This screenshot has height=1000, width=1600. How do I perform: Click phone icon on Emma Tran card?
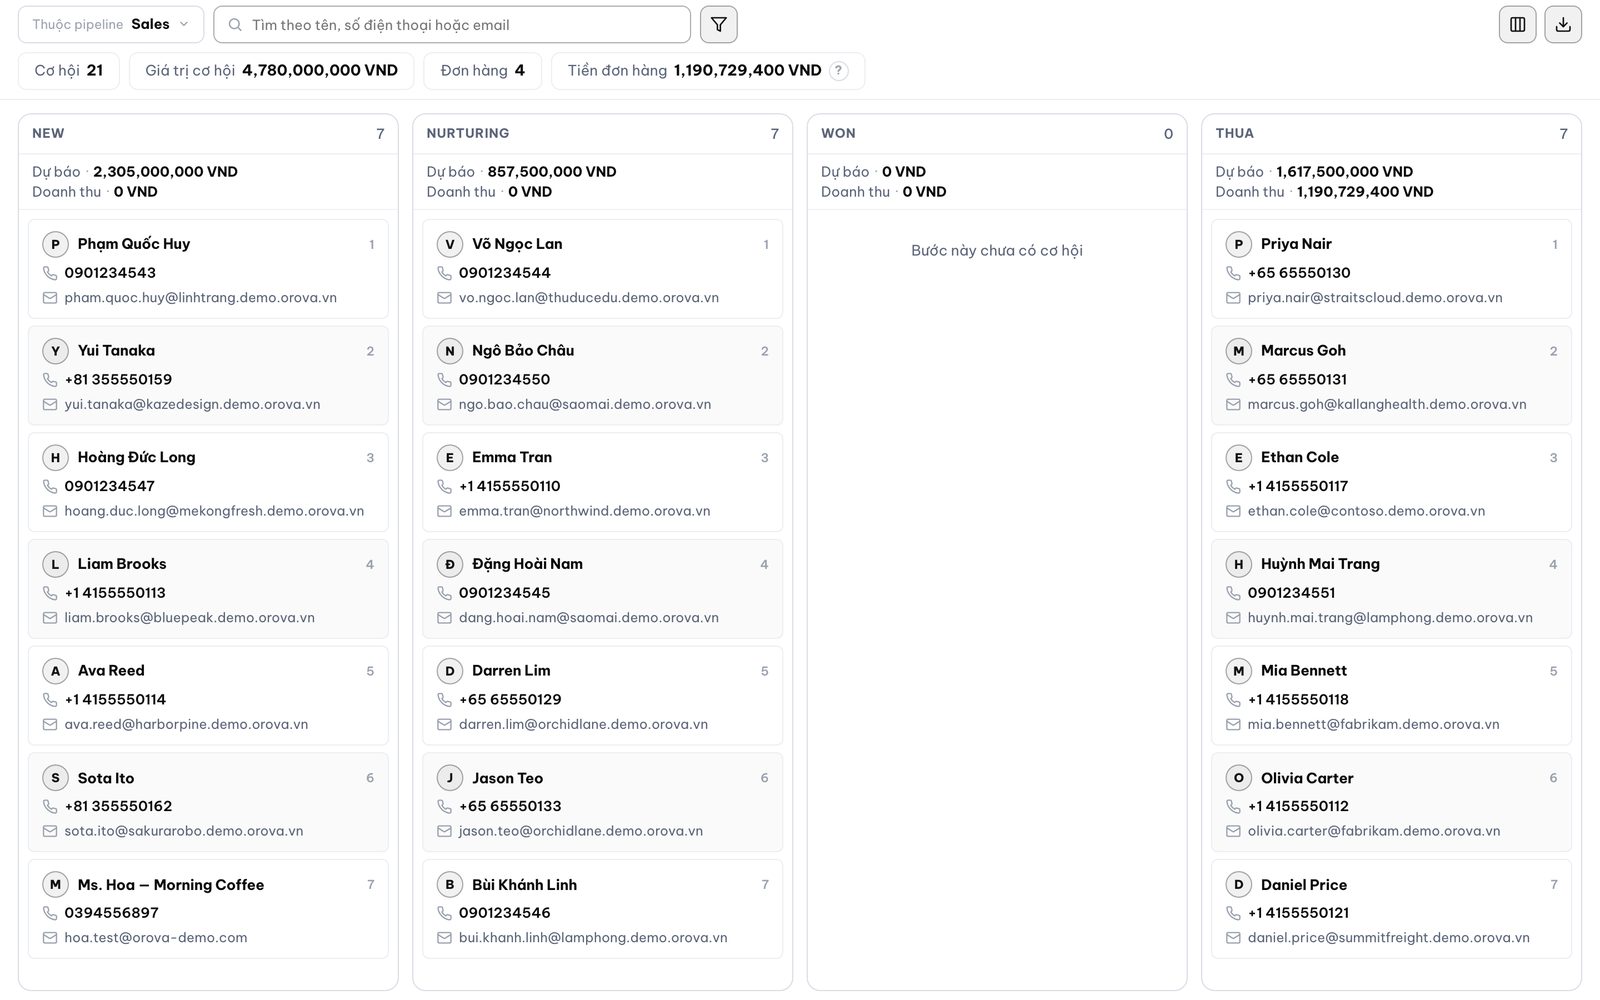coord(445,486)
